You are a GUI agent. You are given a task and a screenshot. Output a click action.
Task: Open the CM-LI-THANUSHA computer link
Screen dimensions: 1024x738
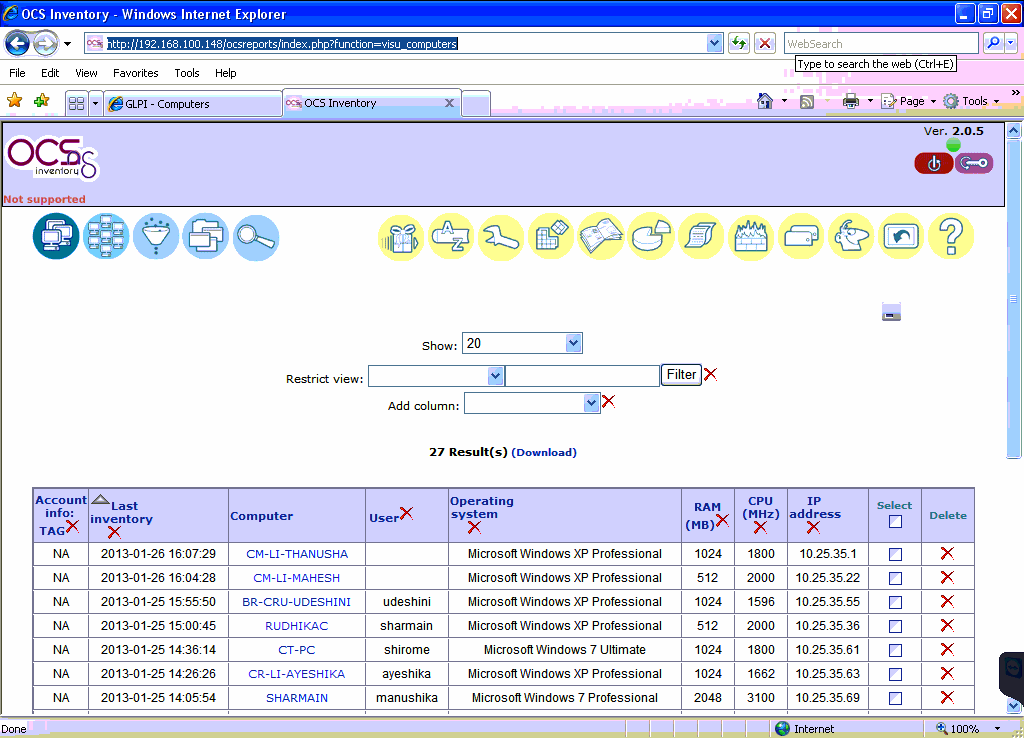[297, 554]
